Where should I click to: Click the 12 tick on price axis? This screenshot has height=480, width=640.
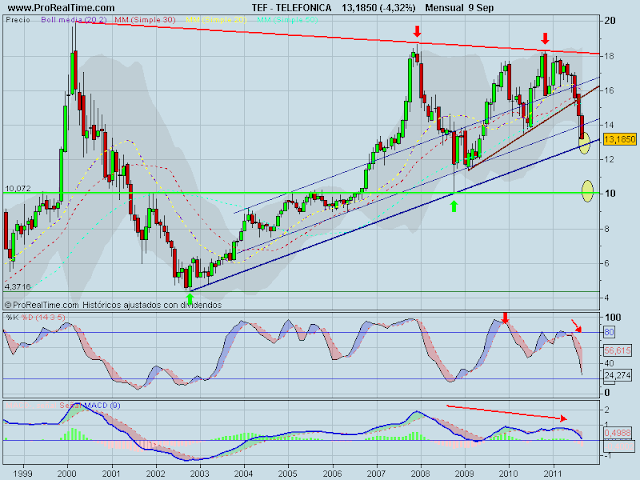pyautogui.click(x=609, y=159)
